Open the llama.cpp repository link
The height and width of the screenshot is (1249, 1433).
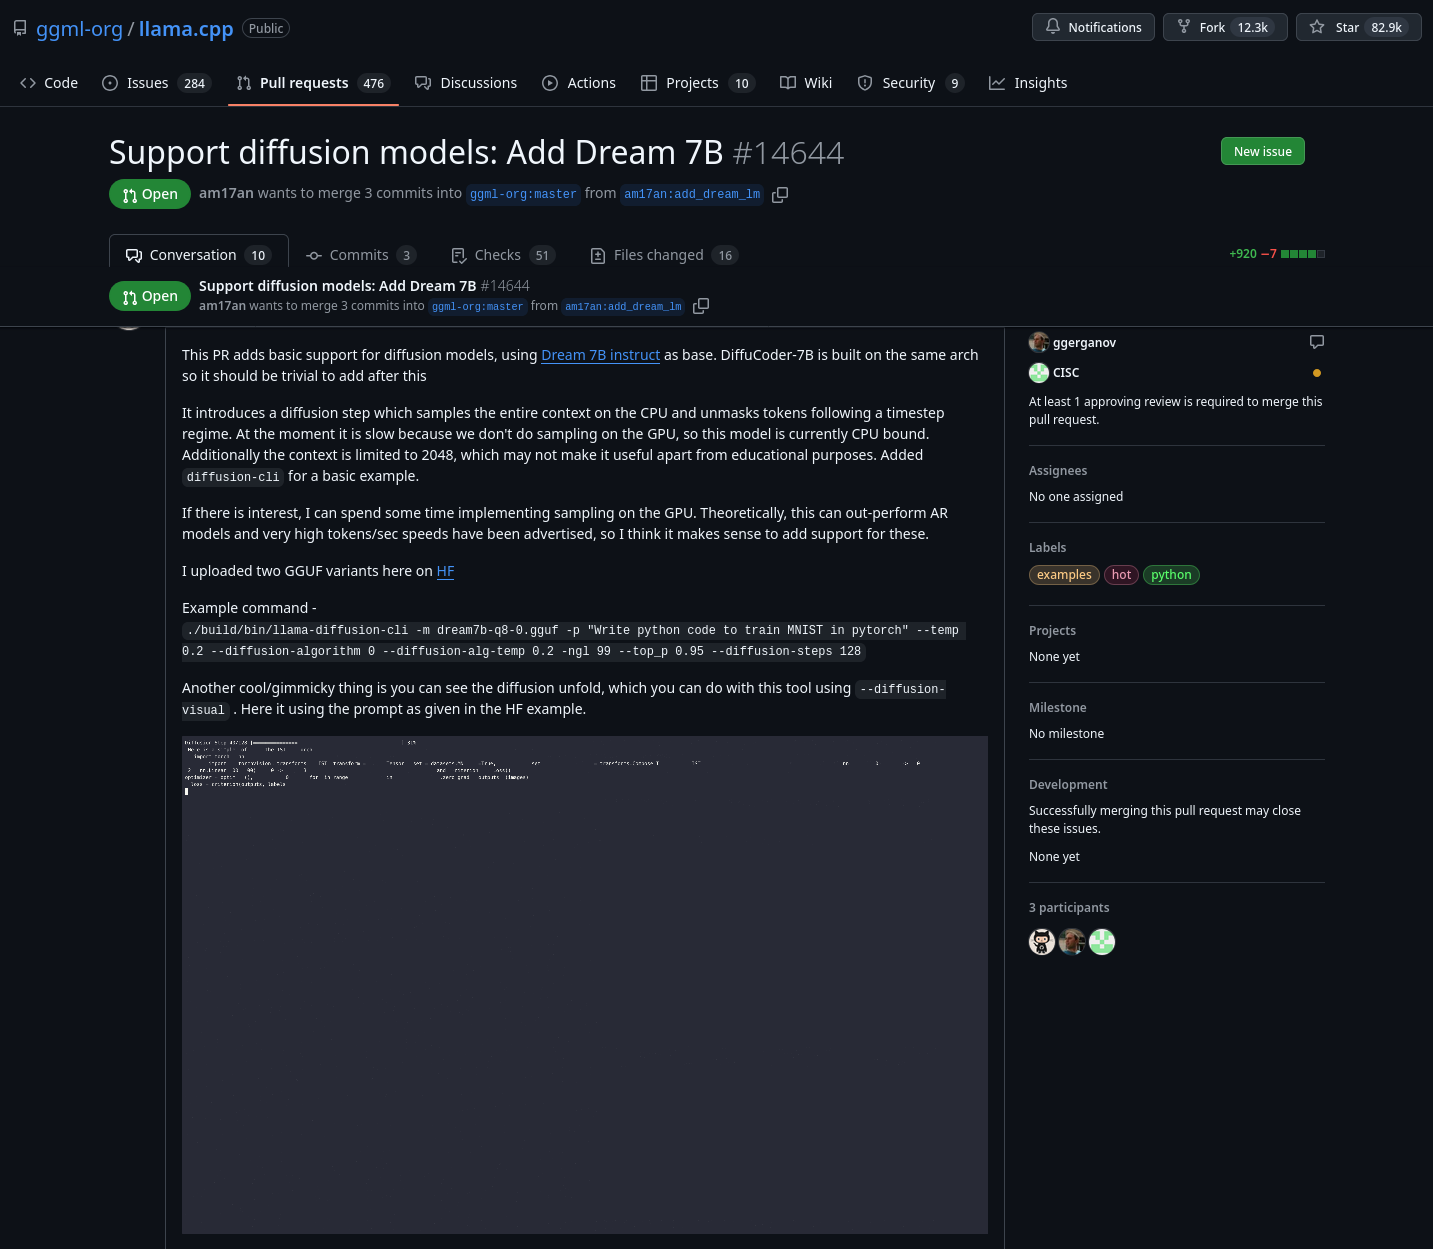click(x=186, y=29)
